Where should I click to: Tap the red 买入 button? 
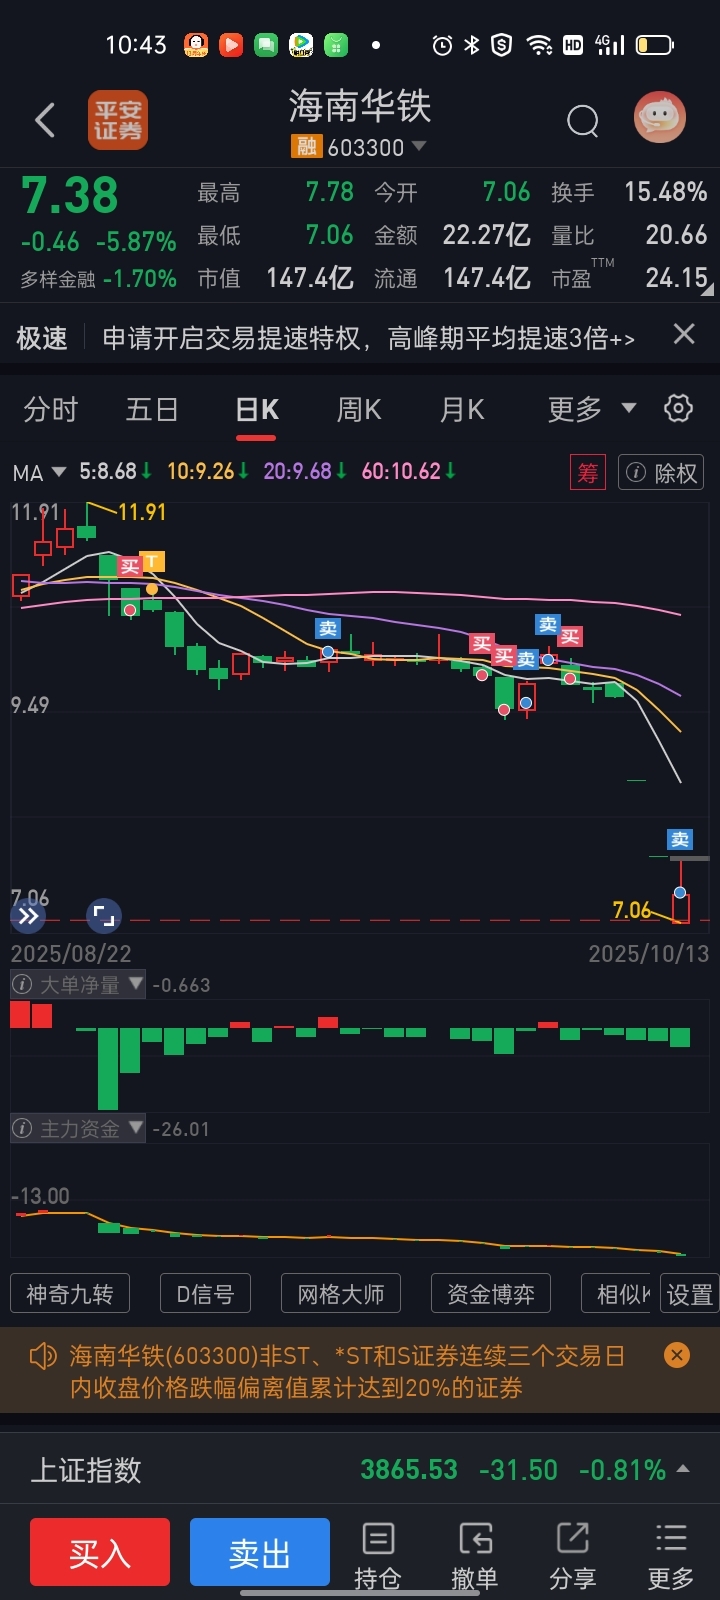(x=100, y=1552)
